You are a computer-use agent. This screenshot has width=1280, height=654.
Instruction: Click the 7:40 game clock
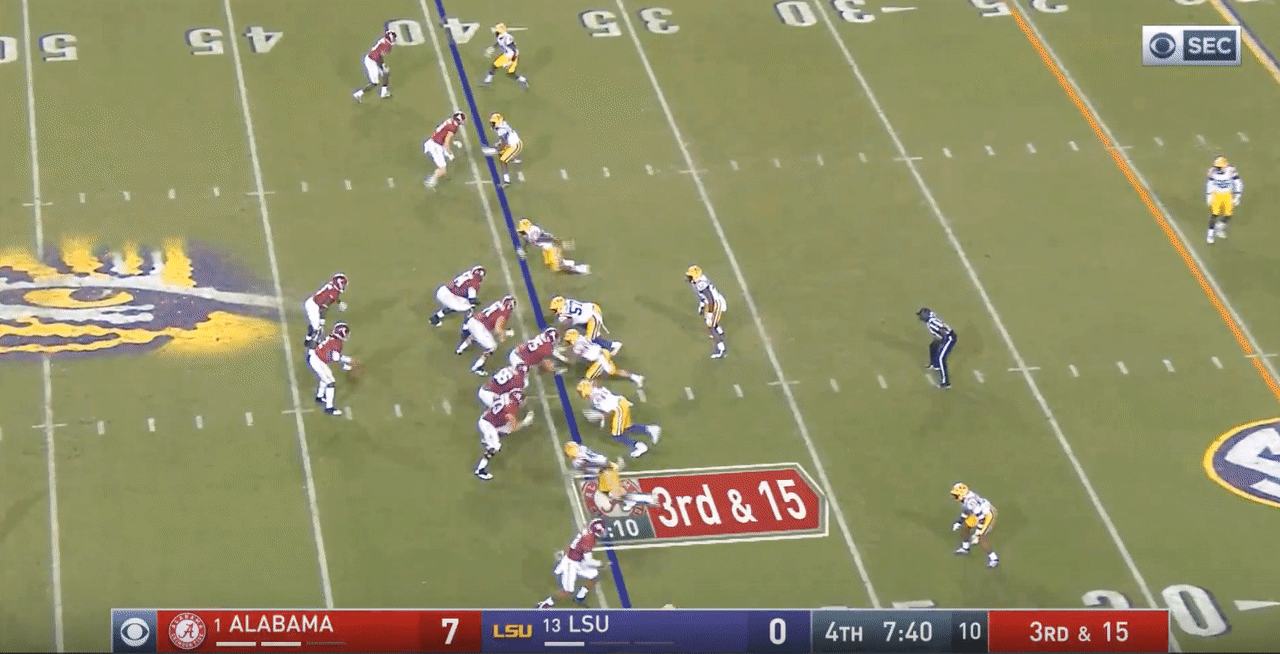907,632
